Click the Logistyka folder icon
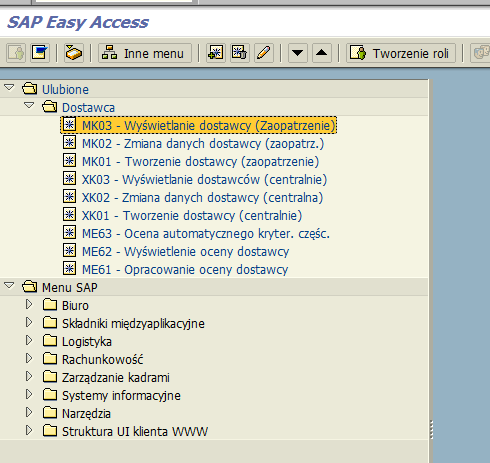This screenshot has width=490, height=463. coord(50,341)
